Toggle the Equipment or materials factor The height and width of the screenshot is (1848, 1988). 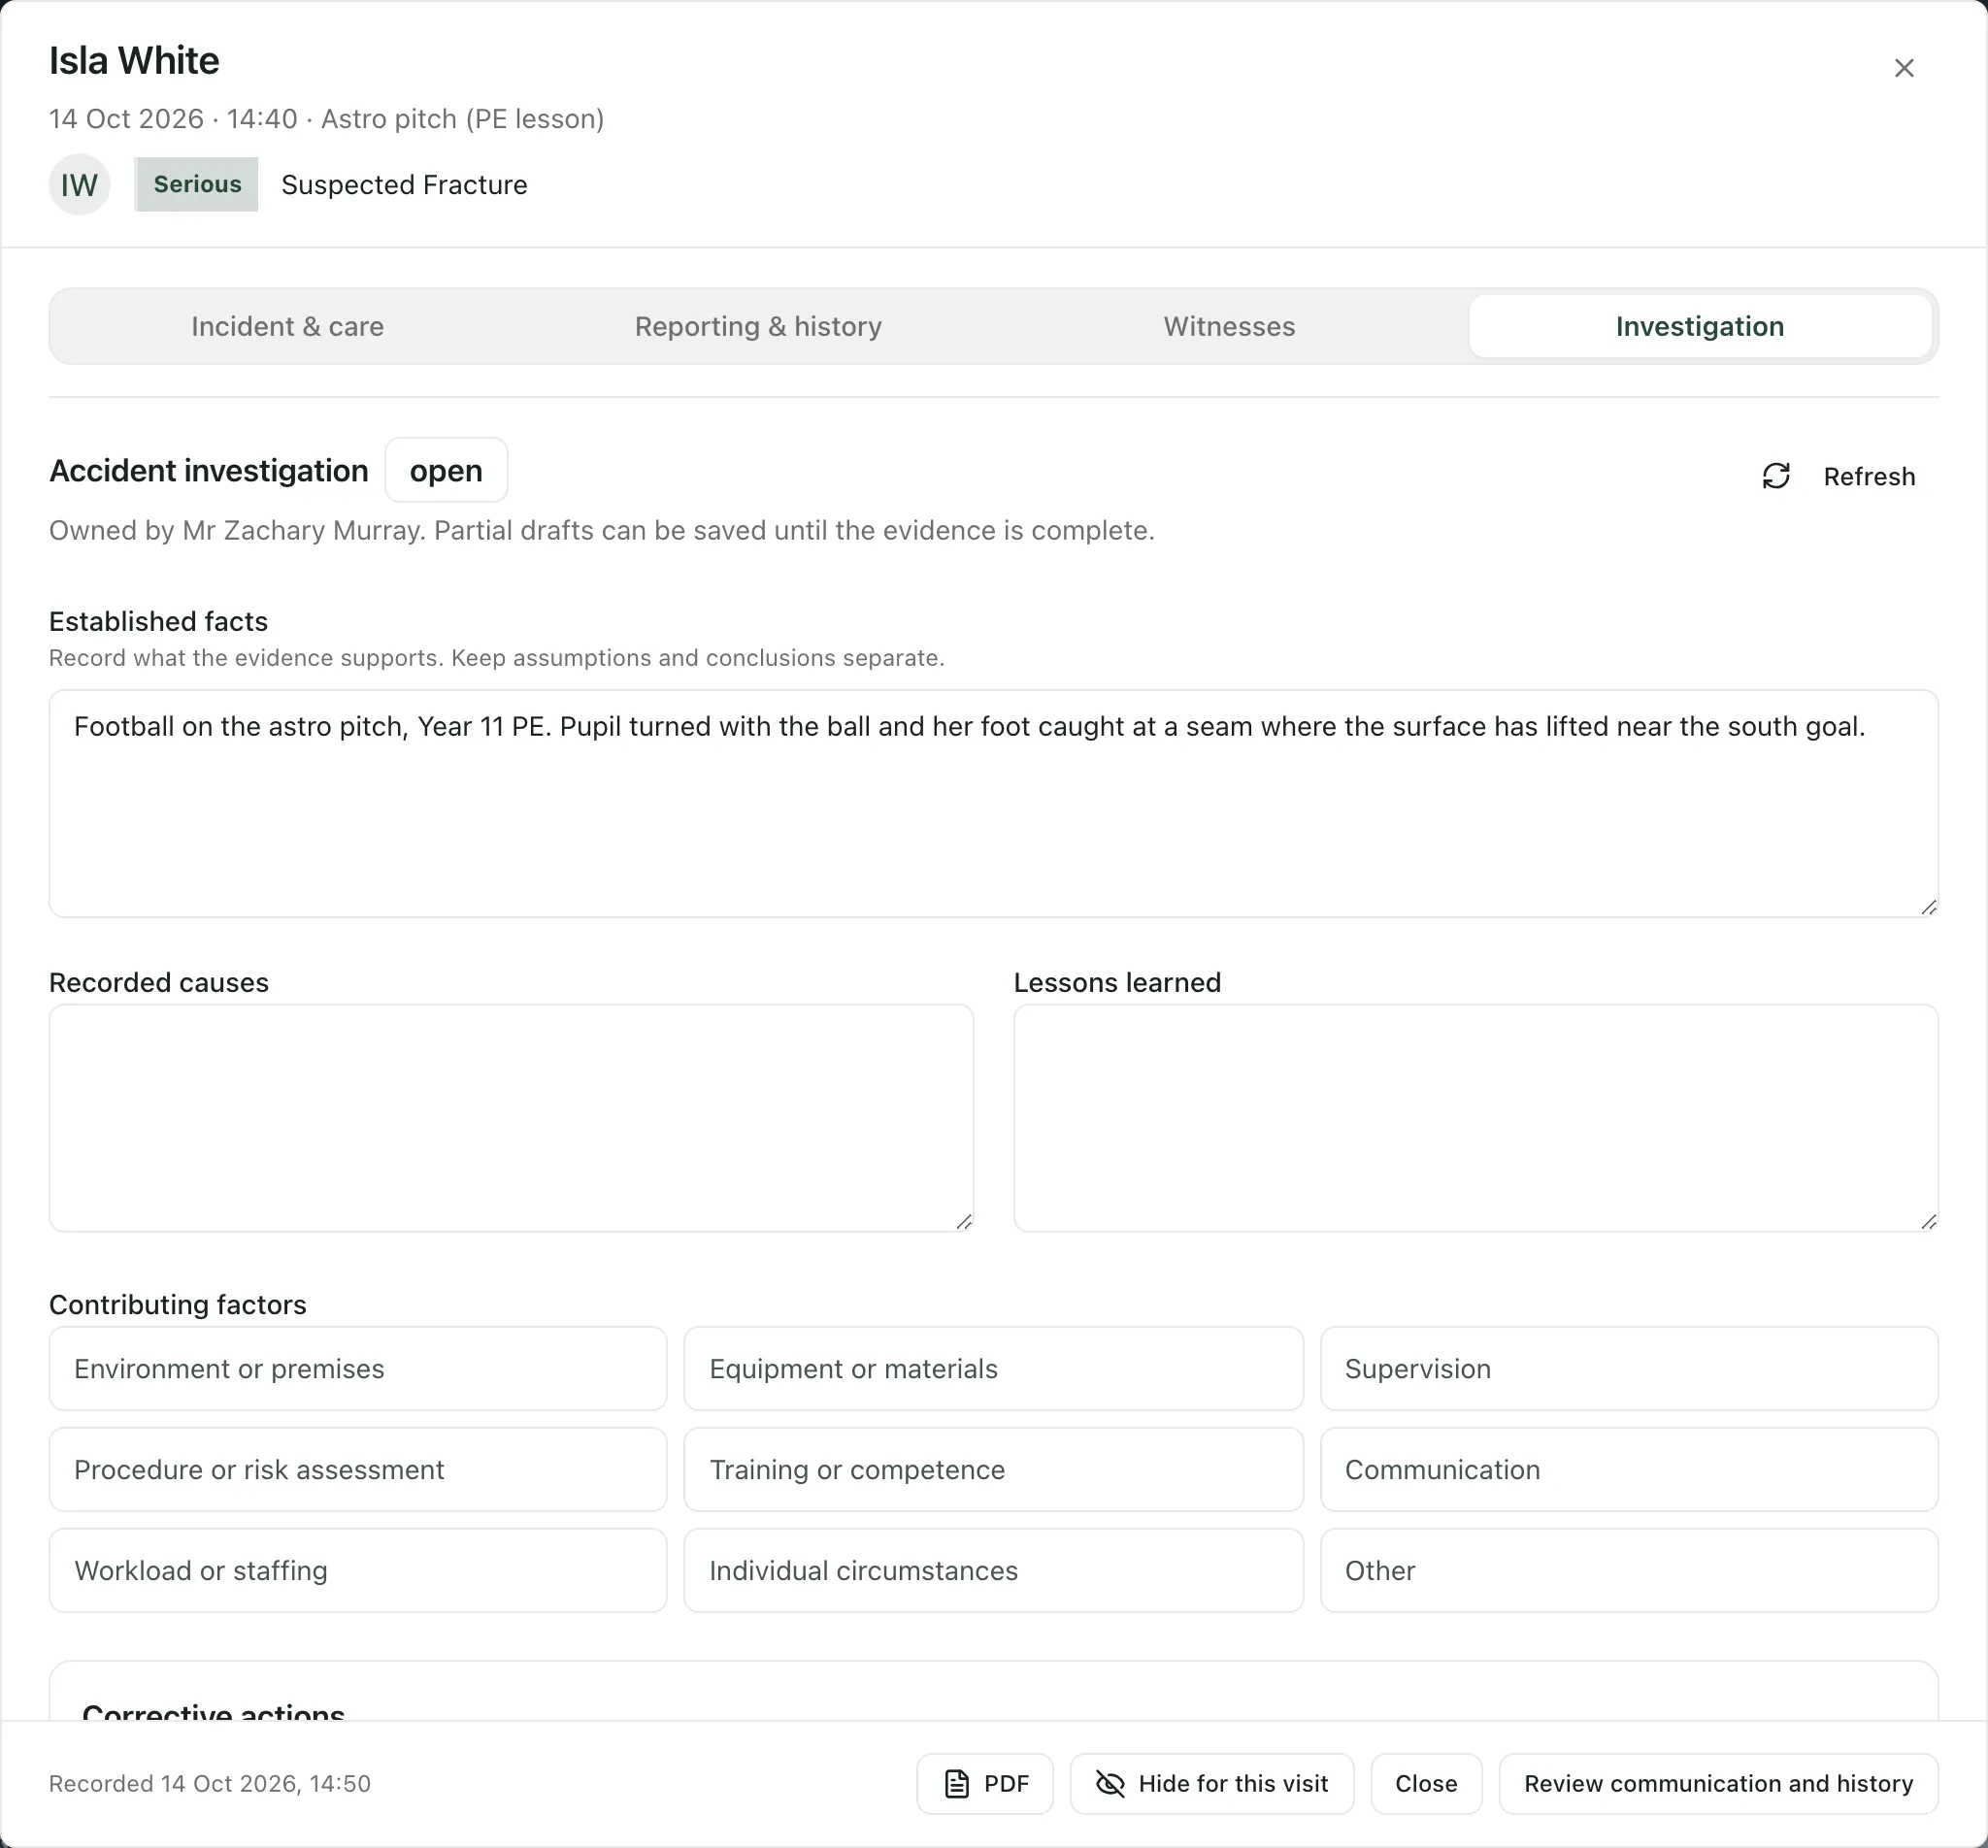pos(993,1369)
